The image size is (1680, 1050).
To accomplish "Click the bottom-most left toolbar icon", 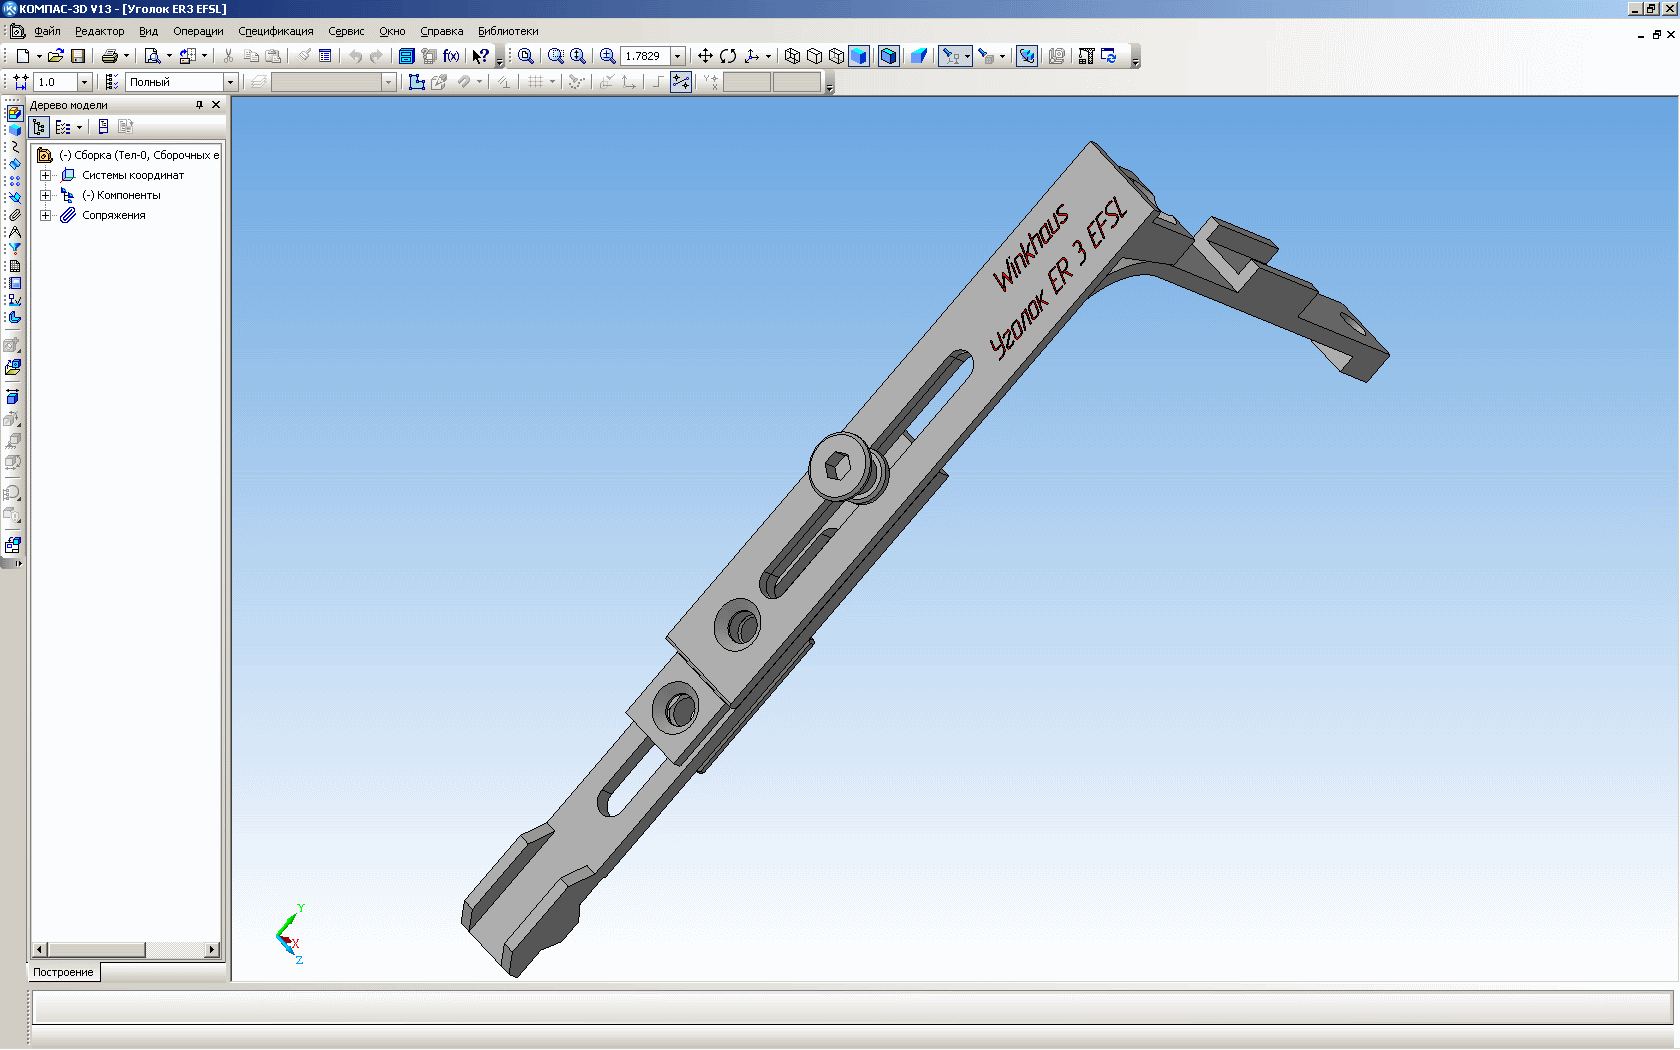I will 13,545.
